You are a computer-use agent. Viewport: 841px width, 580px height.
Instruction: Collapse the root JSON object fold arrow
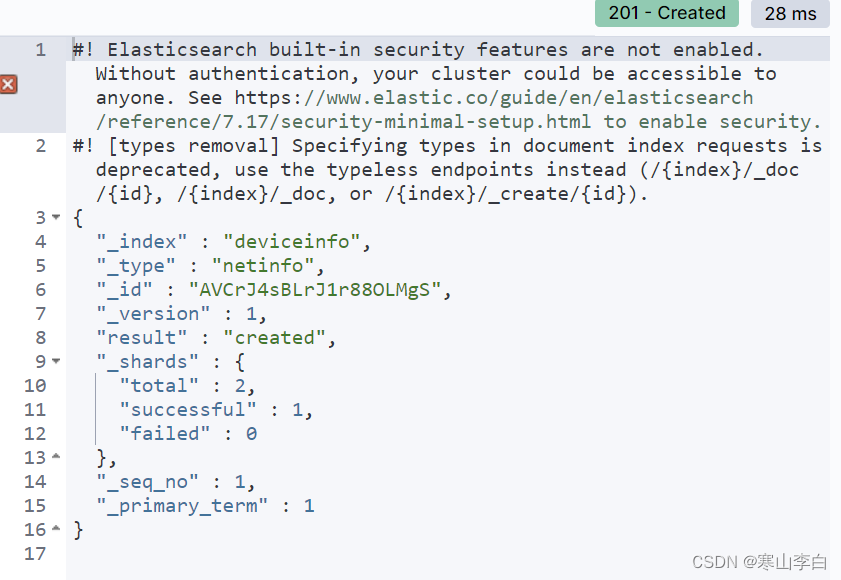pyautogui.click(x=56, y=217)
